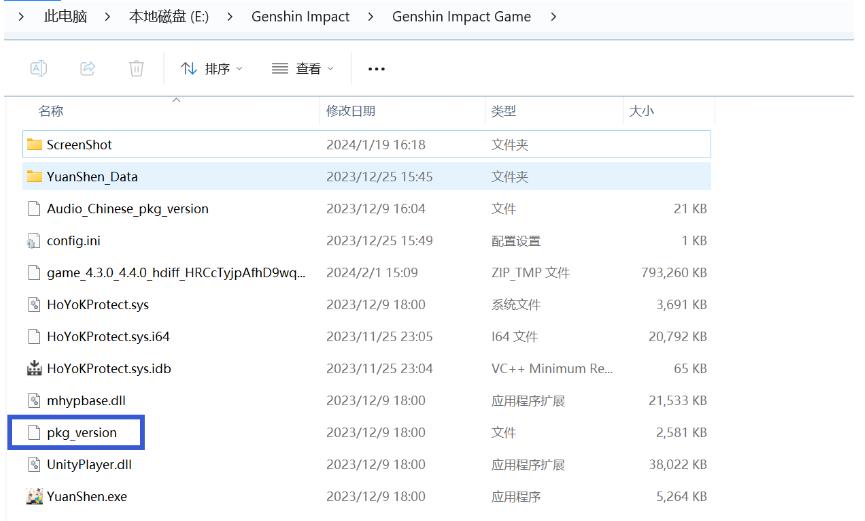
Task: Click YuanShen.exe application icon
Action: point(34,496)
